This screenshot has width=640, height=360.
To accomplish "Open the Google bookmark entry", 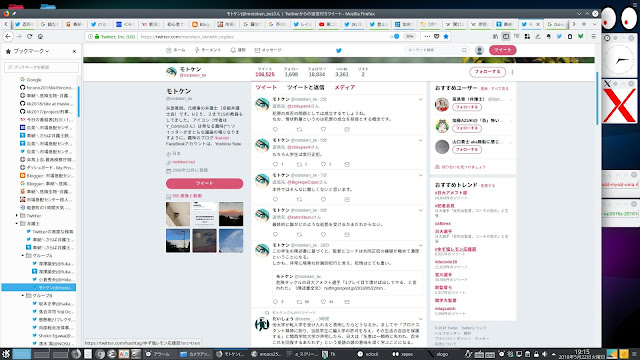I will click(x=31, y=80).
